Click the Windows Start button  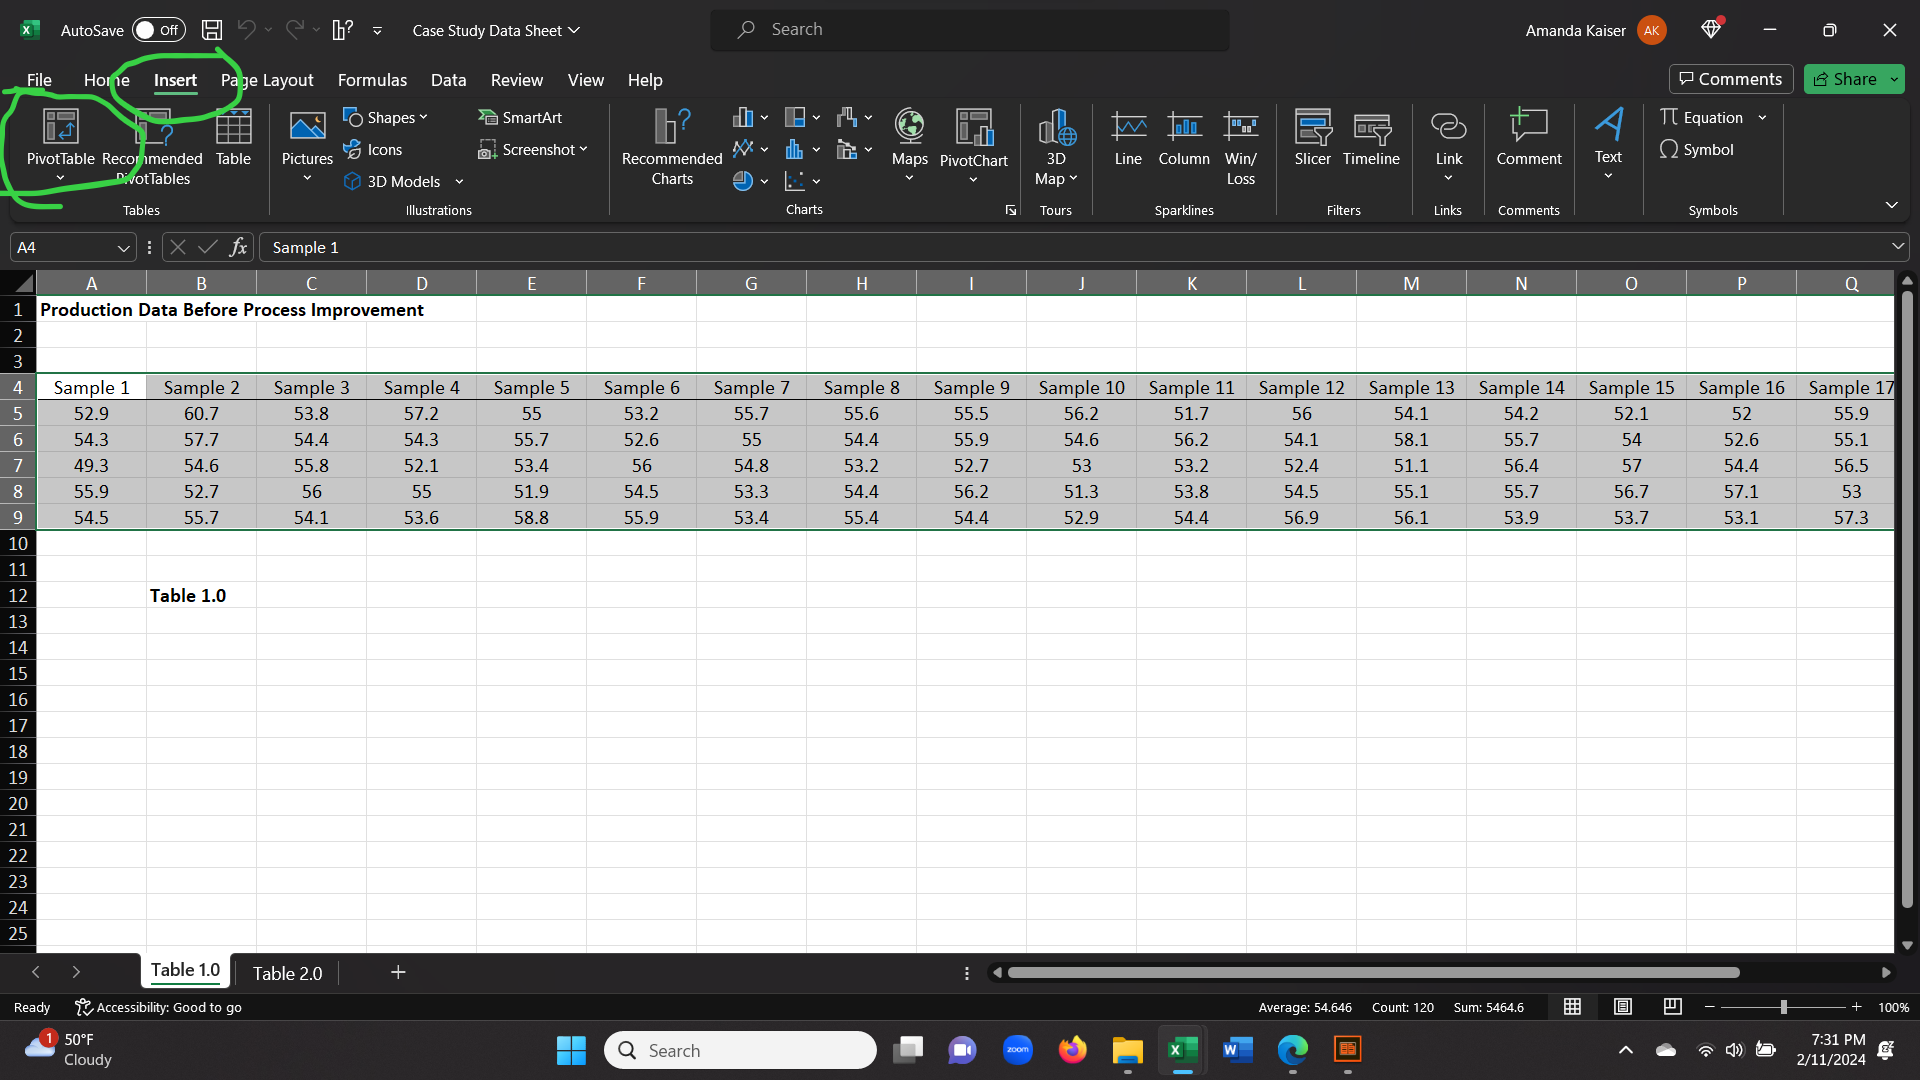[x=571, y=1049]
